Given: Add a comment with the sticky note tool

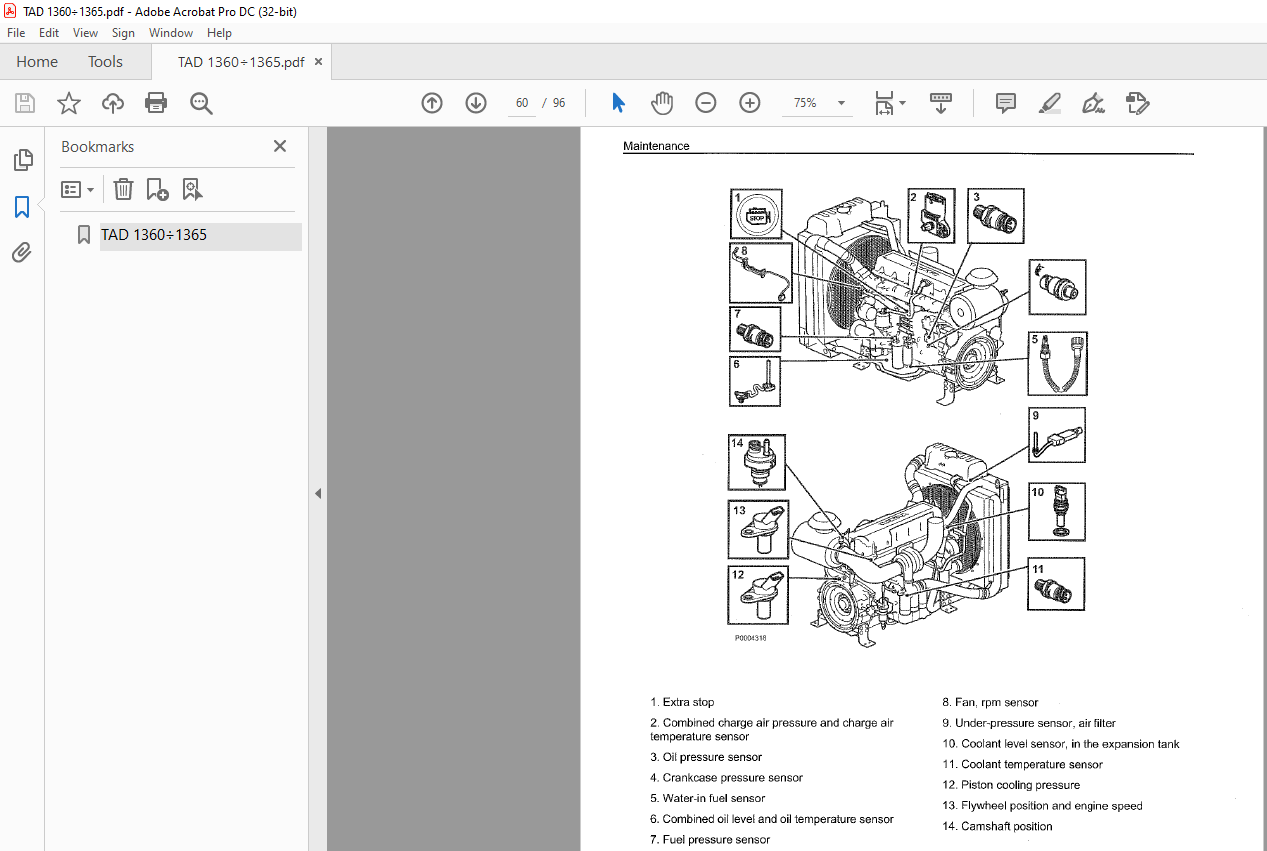Looking at the screenshot, I should tap(1006, 103).
